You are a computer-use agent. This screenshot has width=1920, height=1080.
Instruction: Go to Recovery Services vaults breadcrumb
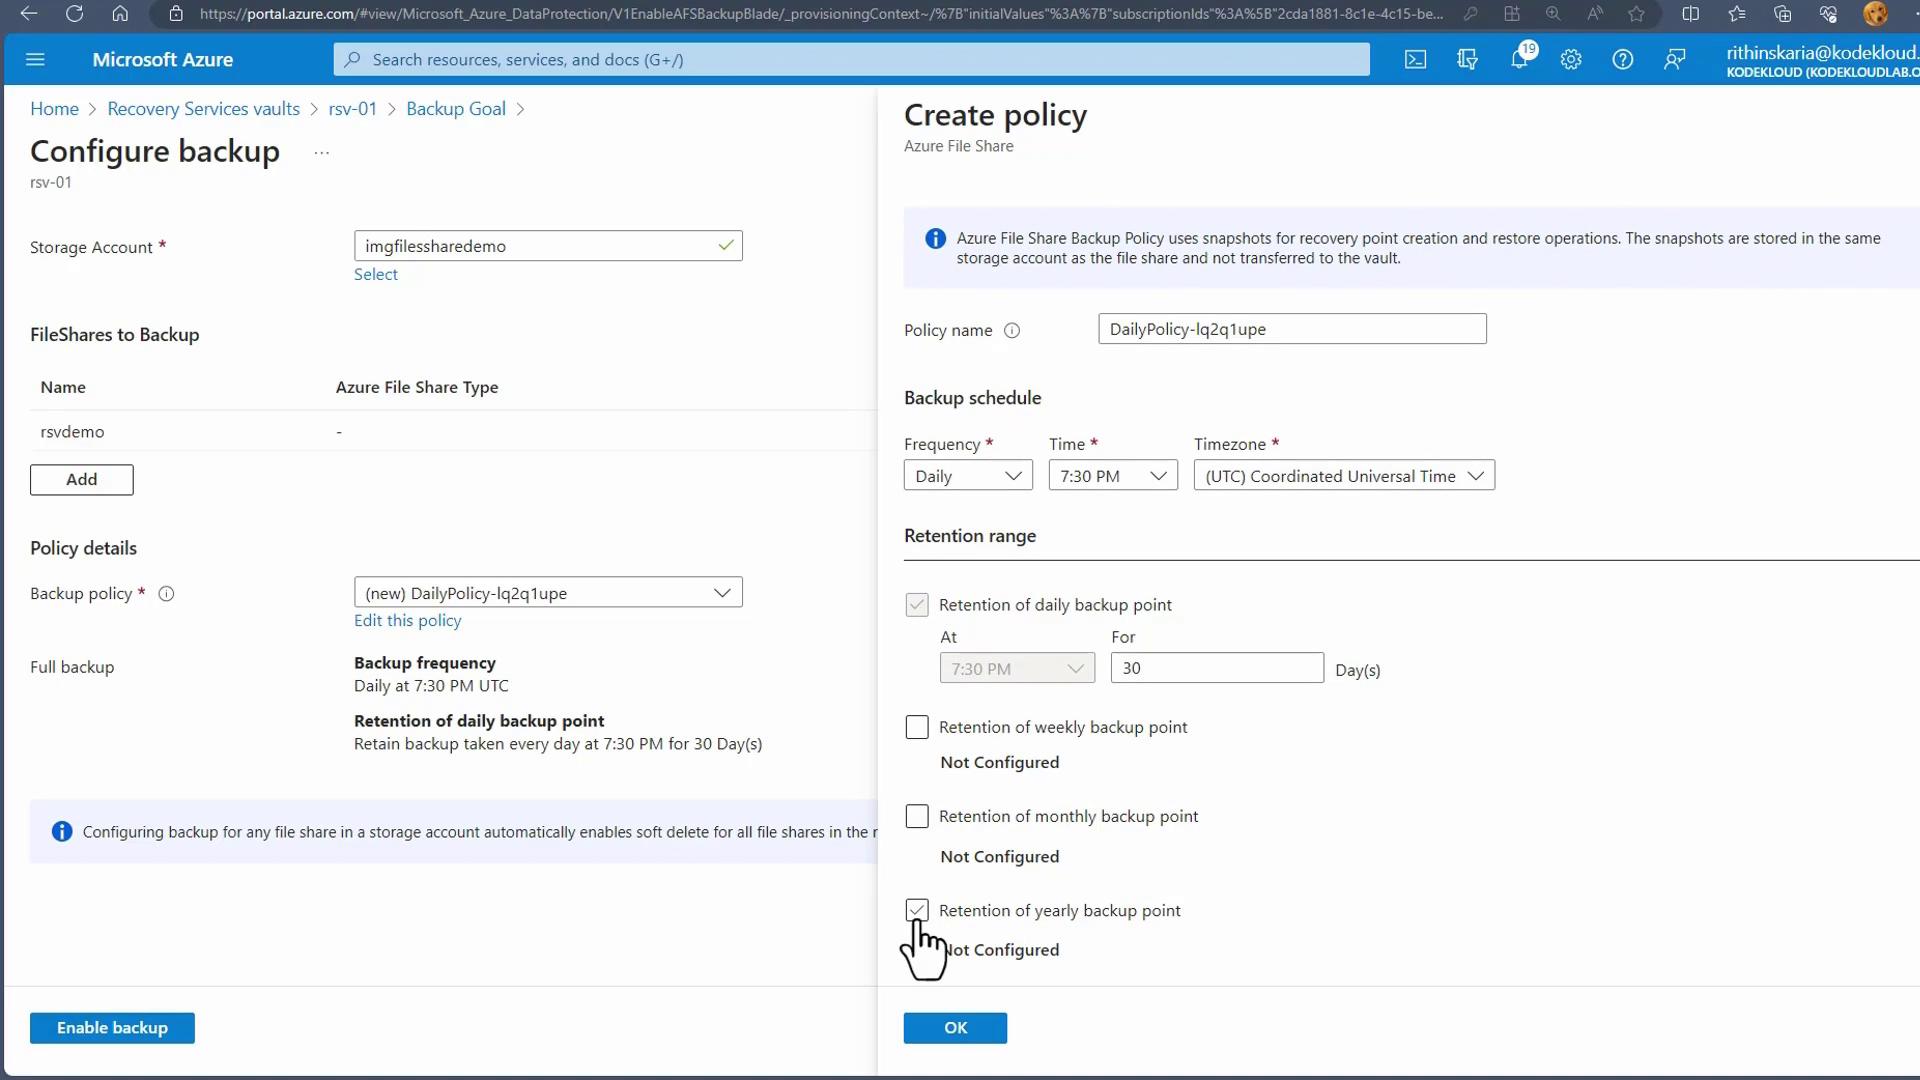(x=203, y=109)
